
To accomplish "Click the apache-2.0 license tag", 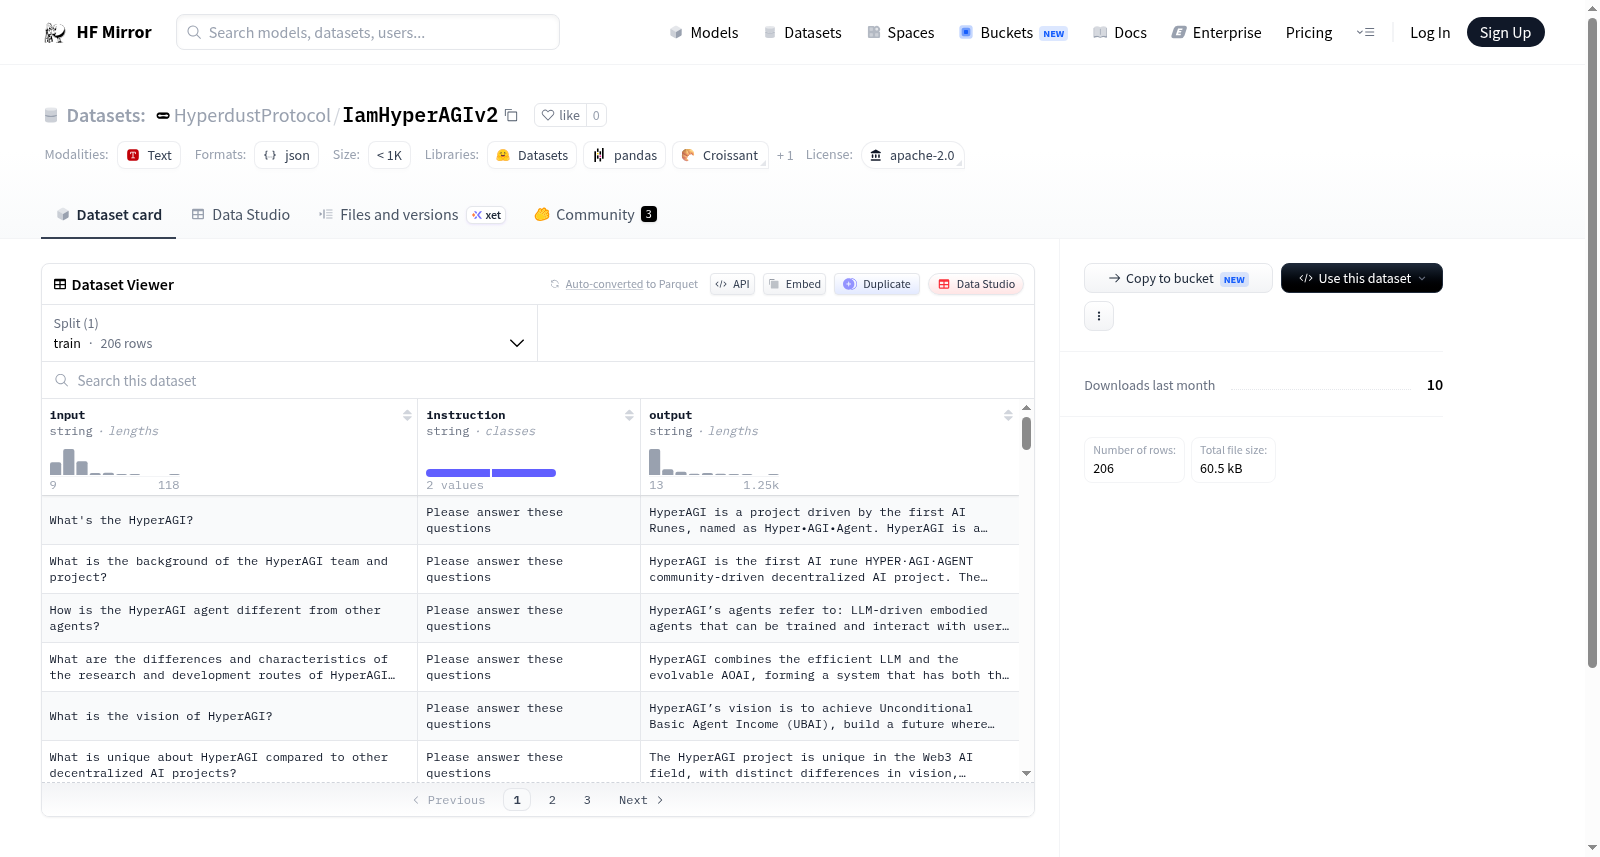I will pyautogui.click(x=912, y=155).
